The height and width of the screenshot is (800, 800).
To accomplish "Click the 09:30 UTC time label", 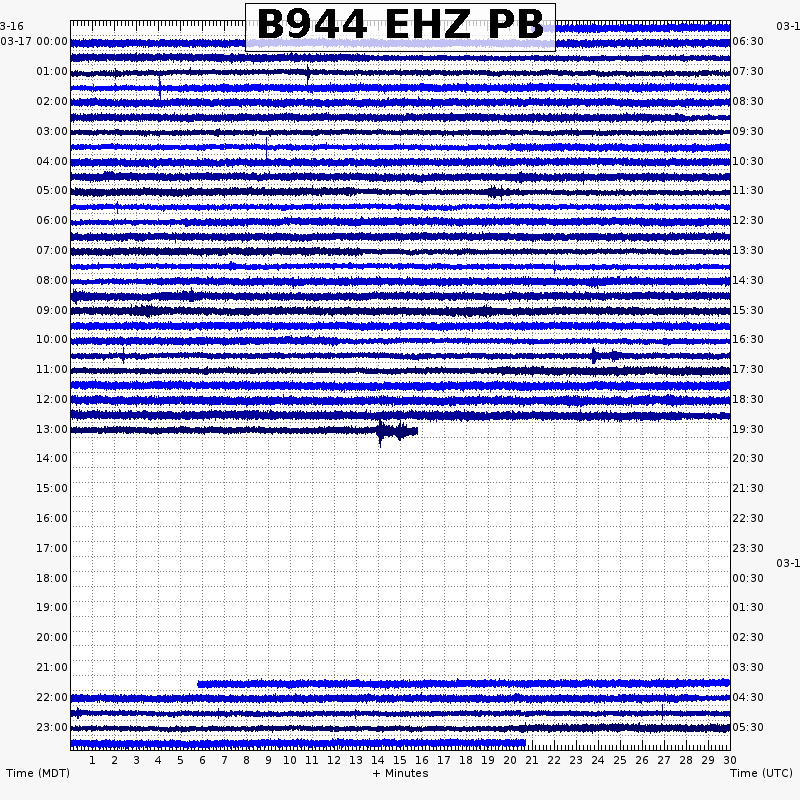I will (x=748, y=132).
